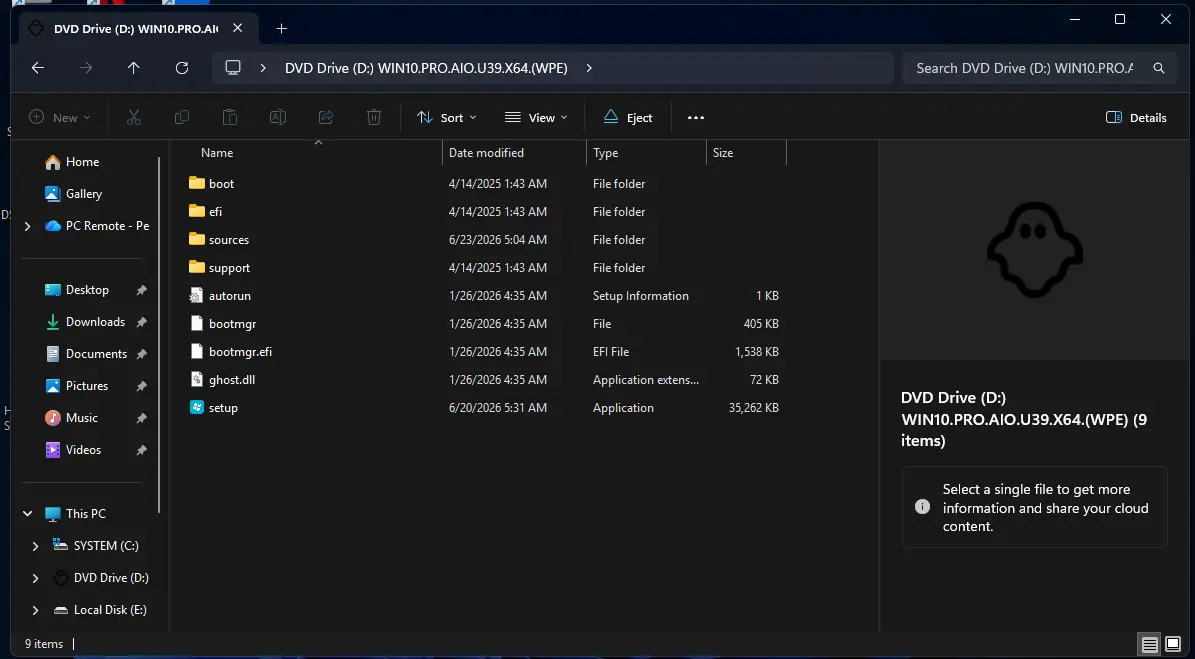The height and width of the screenshot is (659, 1195).
Task: Open Home in navigation pane
Action: pos(72,162)
